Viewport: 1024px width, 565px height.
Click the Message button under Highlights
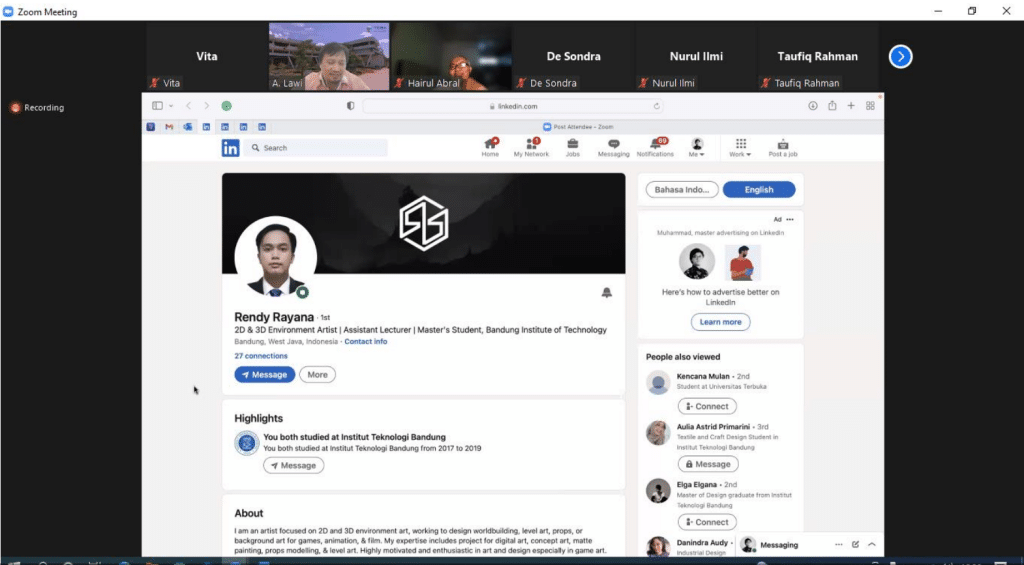coord(293,466)
